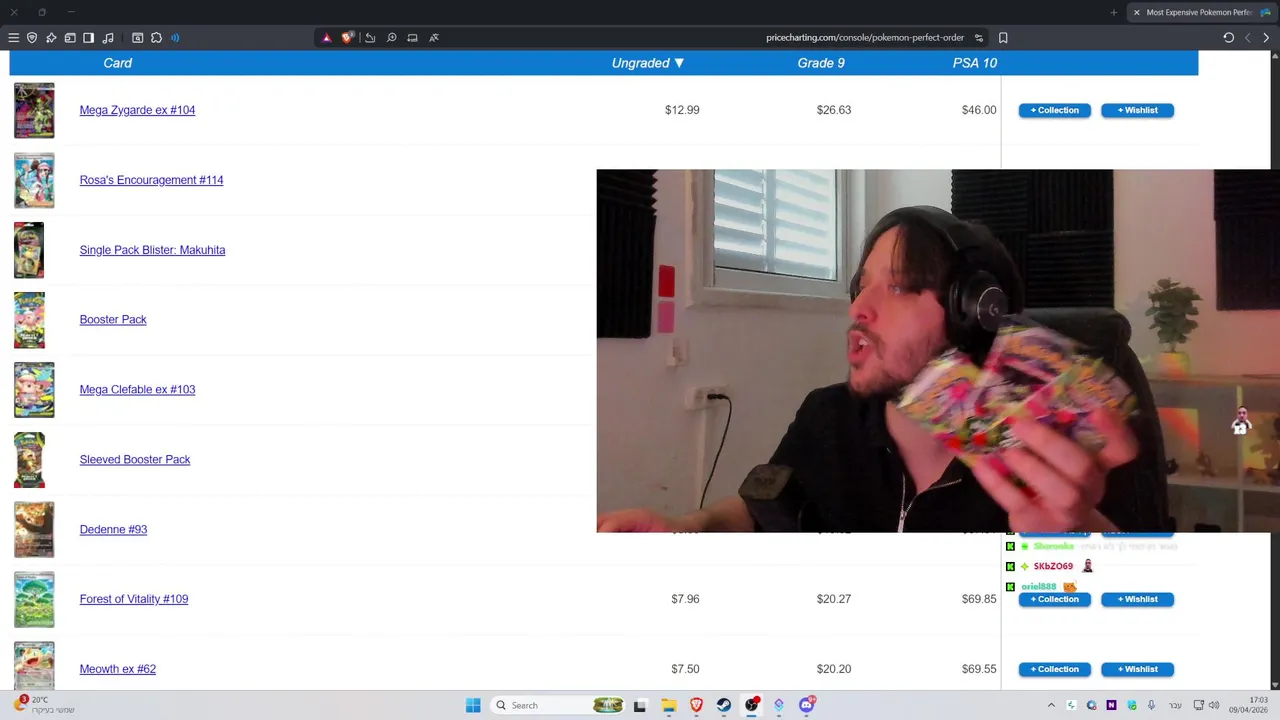Bookmark this page
Viewport: 1280px width, 720px height.
click(x=1003, y=38)
